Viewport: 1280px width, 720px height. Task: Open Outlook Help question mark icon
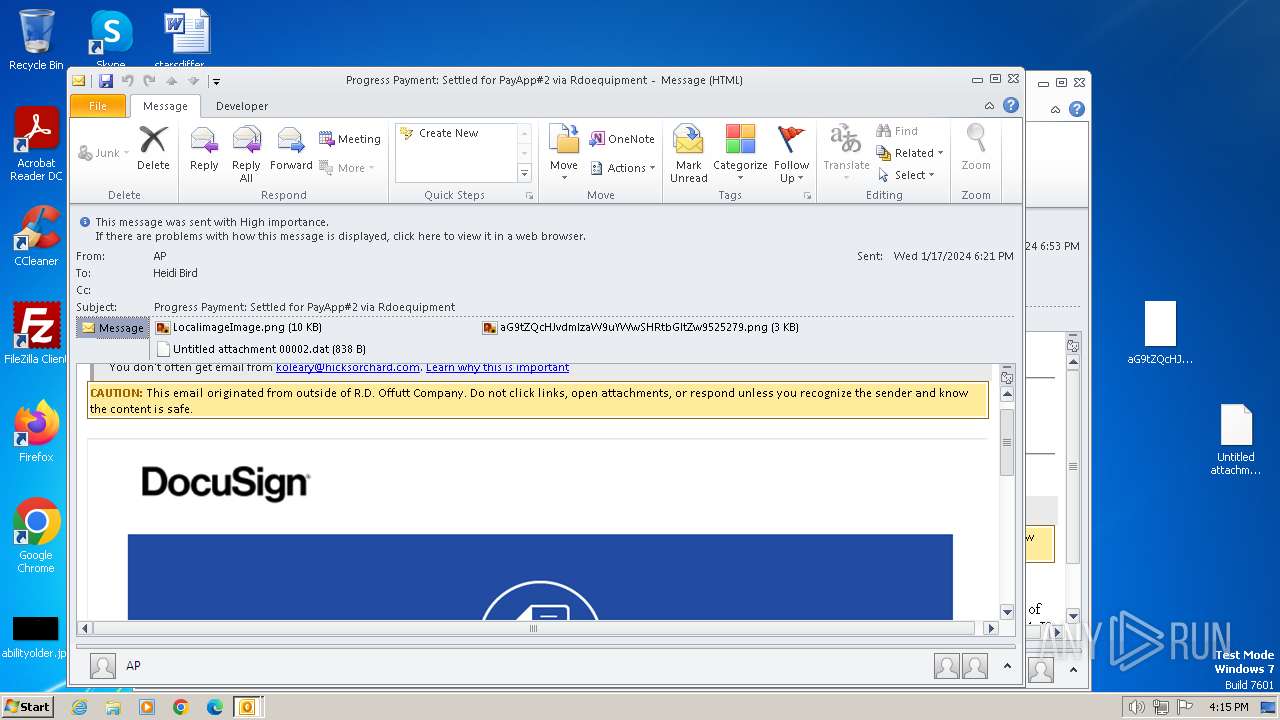[x=1011, y=105]
